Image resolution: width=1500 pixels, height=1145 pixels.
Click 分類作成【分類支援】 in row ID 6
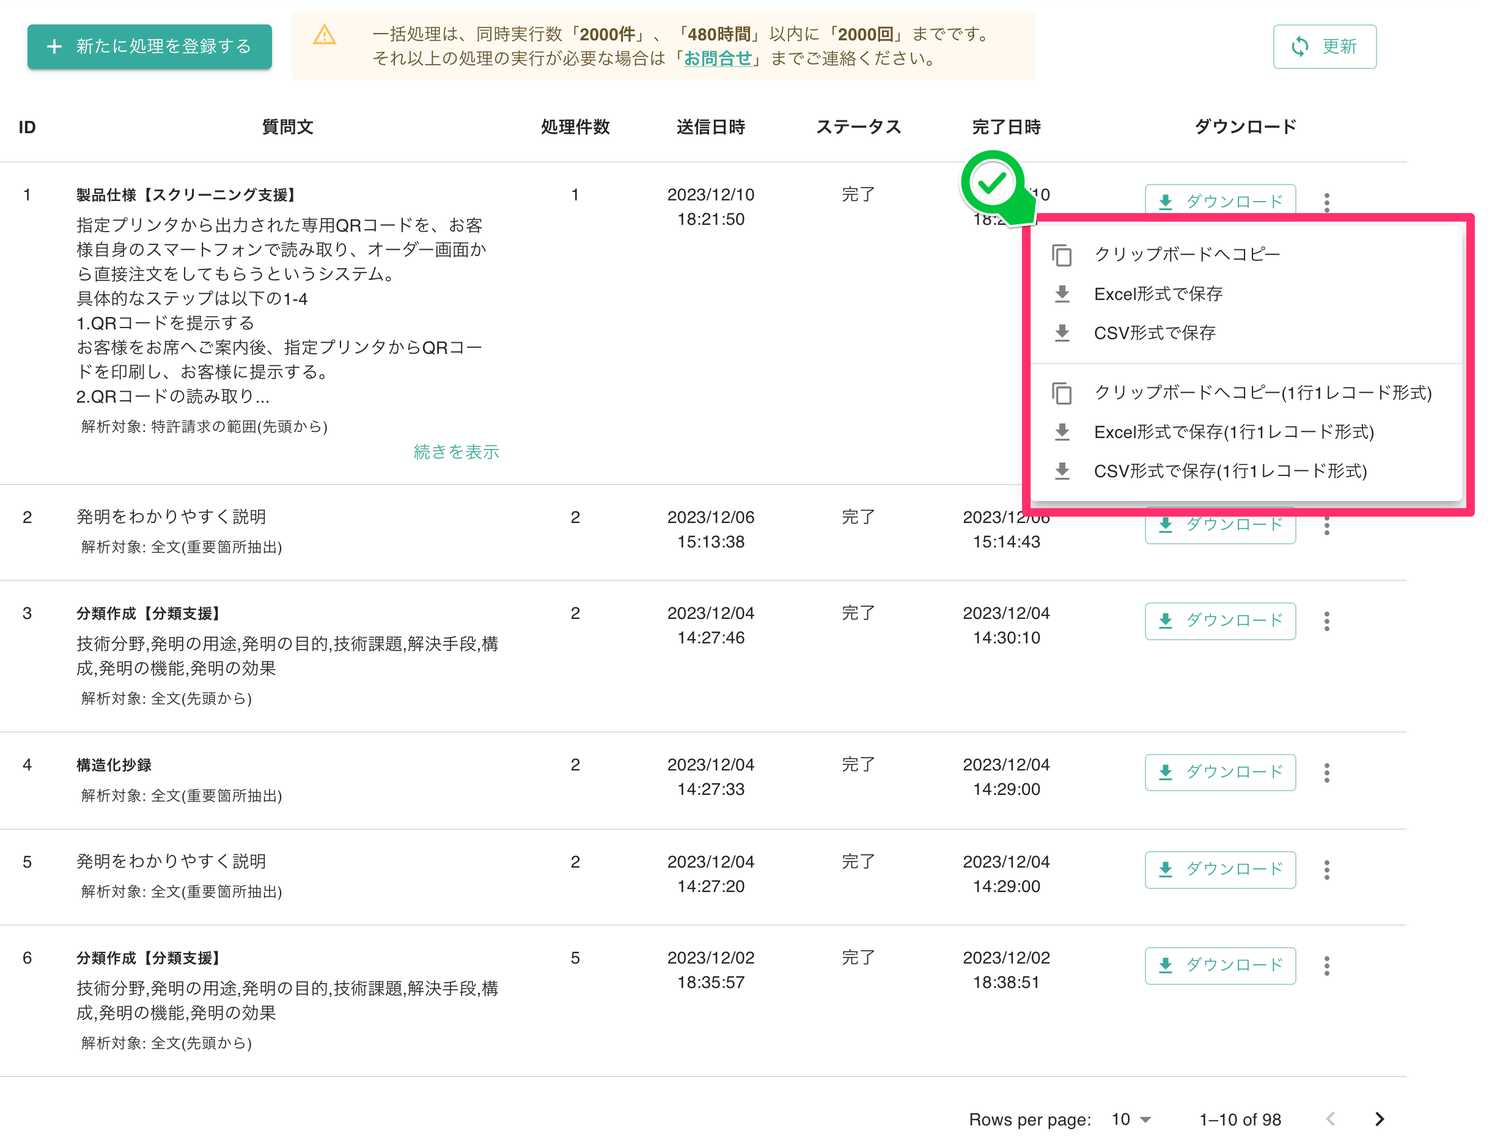(149, 958)
